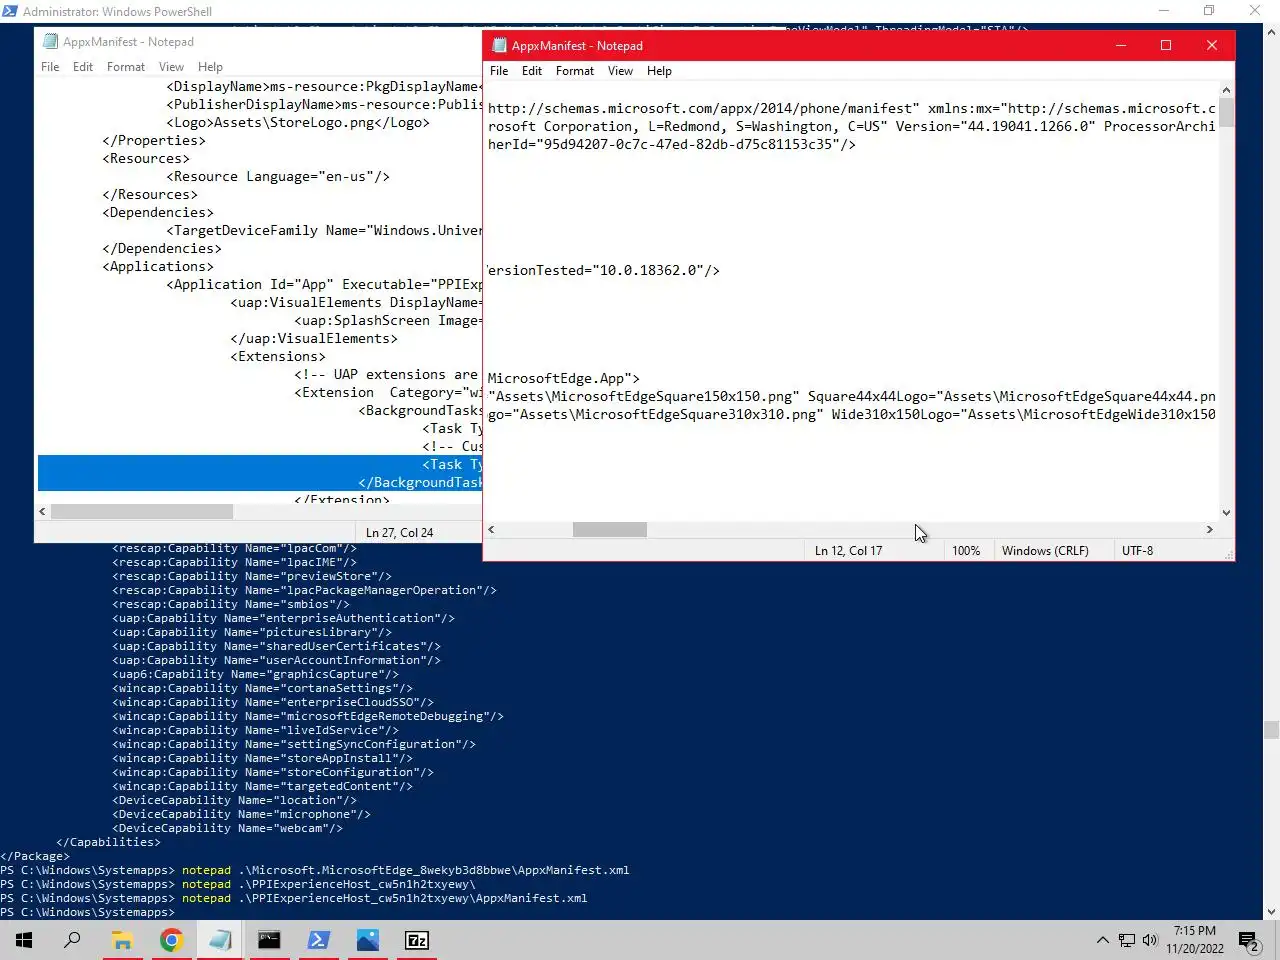
Task: Click back Notepad scroll left arrow
Action: [42, 511]
